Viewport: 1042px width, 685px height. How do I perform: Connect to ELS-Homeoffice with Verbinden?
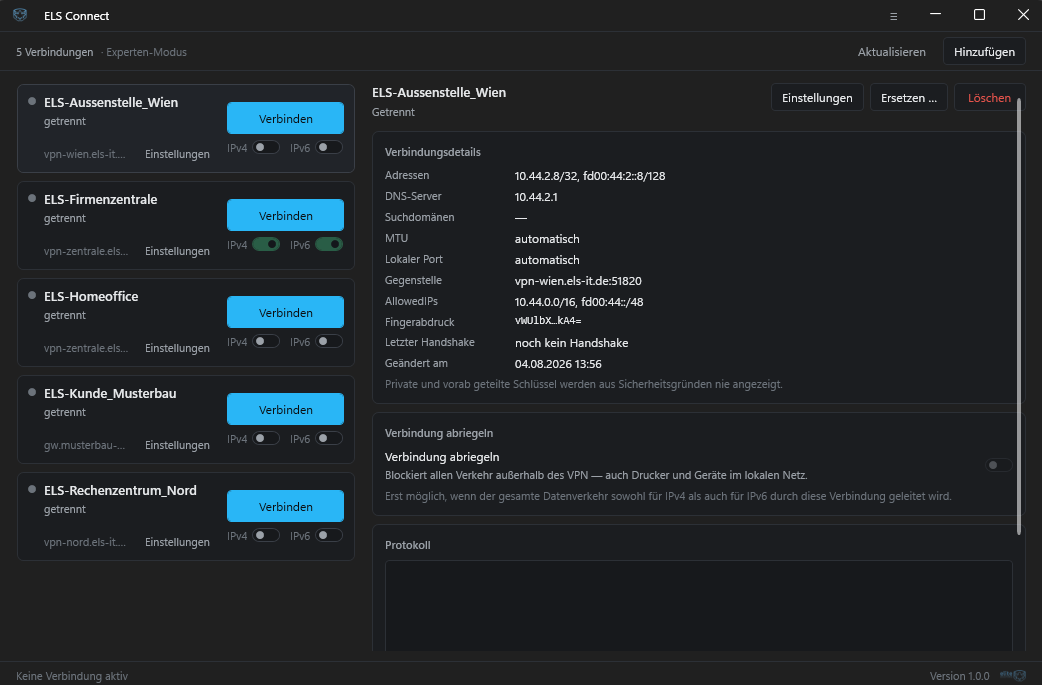[x=285, y=312]
